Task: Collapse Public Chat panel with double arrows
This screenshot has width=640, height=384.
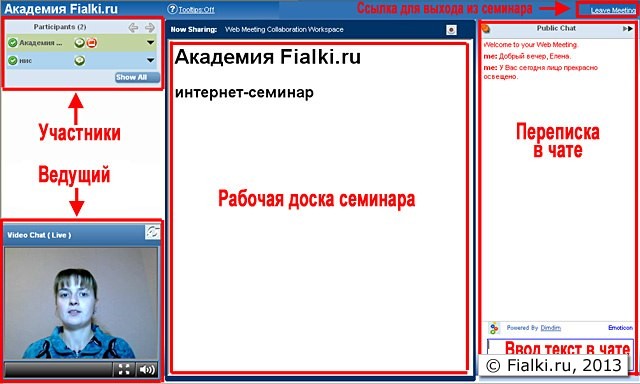Action: pyautogui.click(x=628, y=29)
